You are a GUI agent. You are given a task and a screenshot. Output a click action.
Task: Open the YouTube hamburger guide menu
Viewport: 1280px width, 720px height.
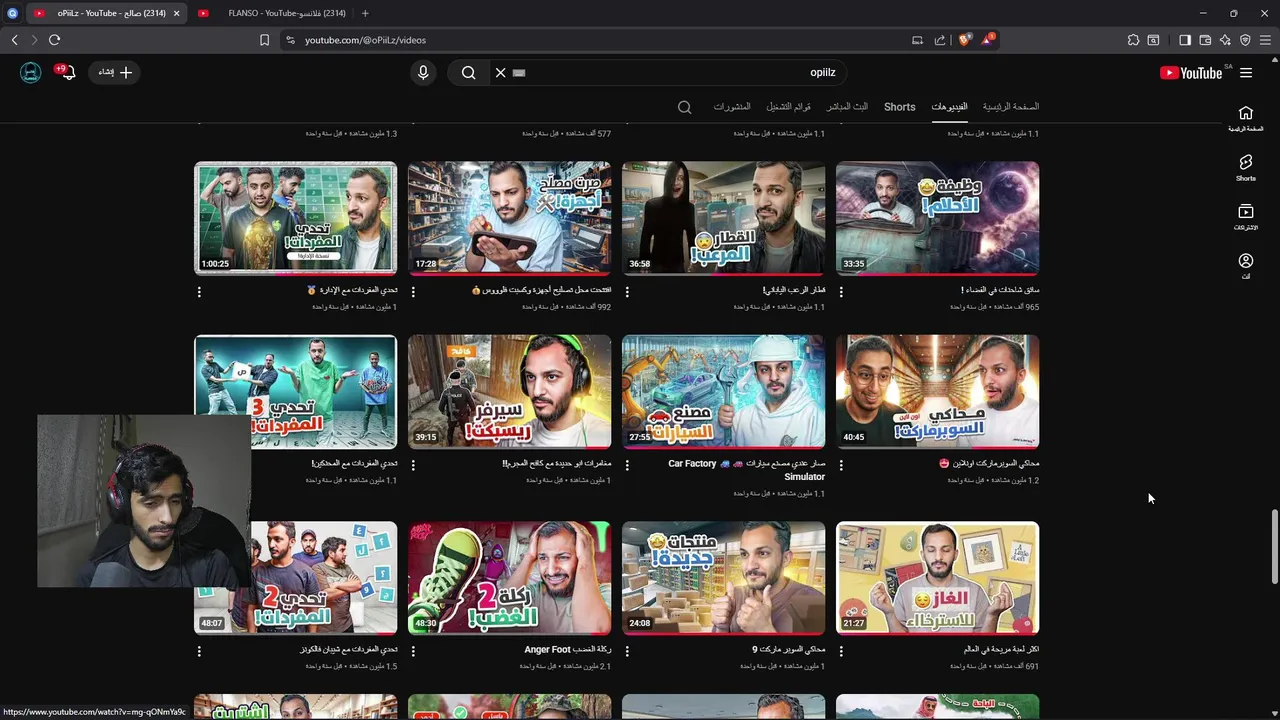point(1246,72)
